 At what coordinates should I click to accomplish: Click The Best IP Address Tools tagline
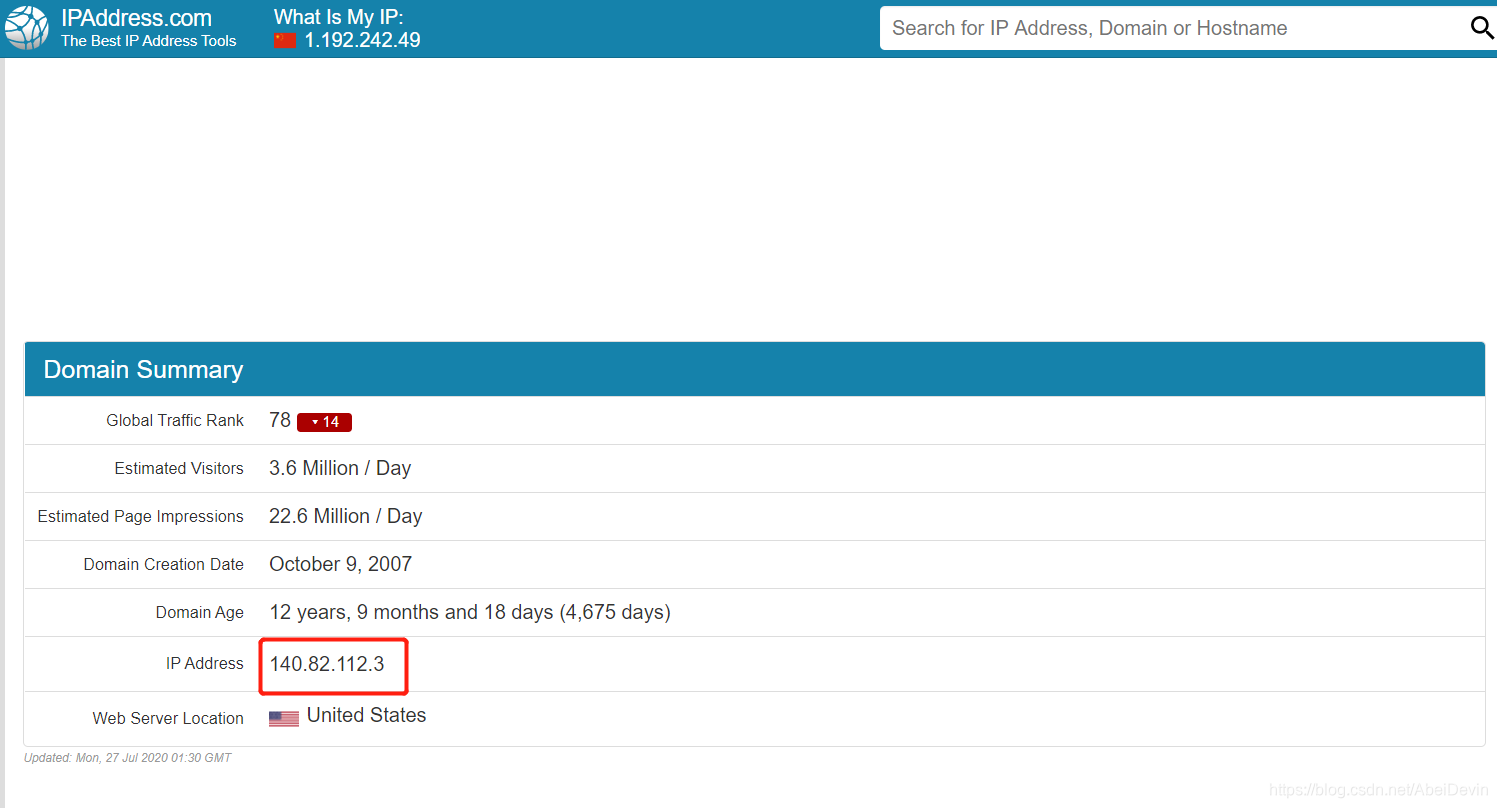149,41
